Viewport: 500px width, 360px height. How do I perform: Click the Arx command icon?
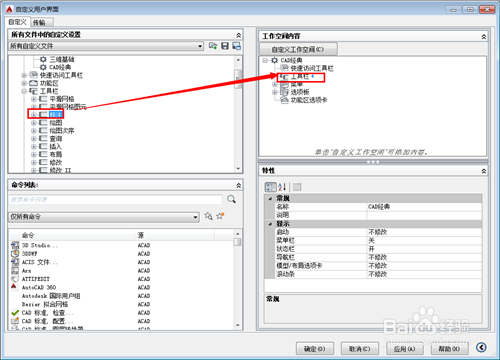(15, 270)
